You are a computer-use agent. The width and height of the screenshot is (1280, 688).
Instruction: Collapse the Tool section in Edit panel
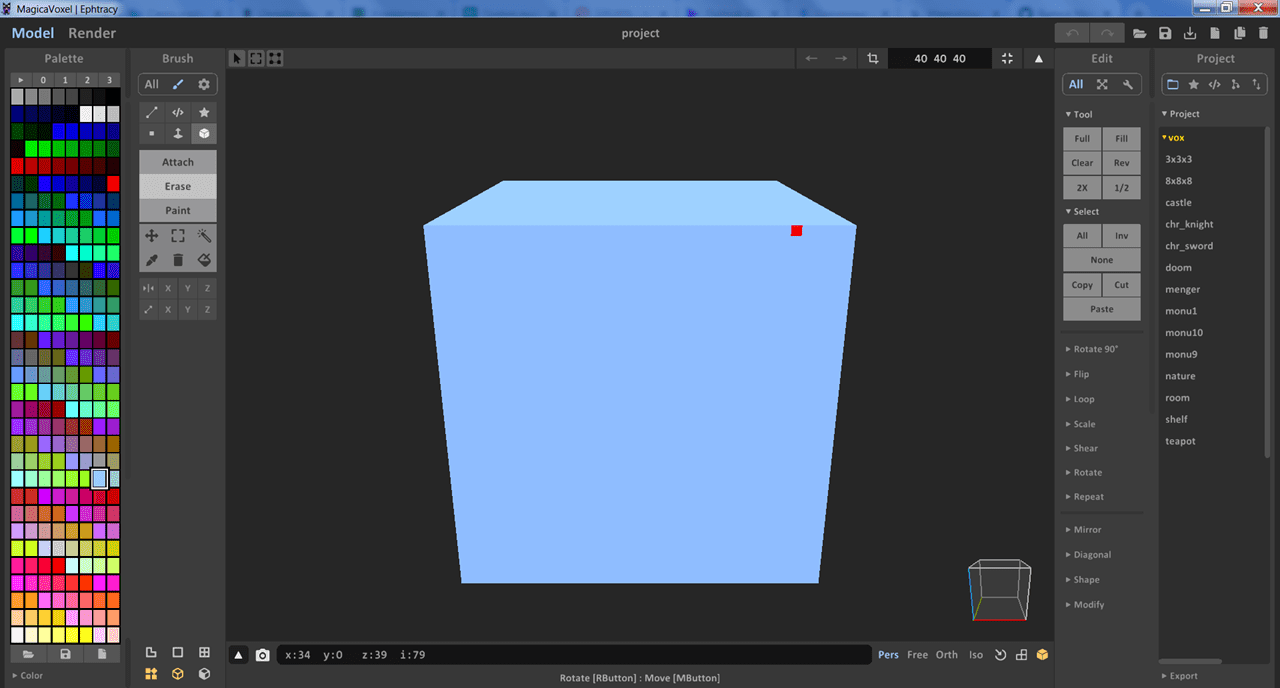tap(1078, 115)
